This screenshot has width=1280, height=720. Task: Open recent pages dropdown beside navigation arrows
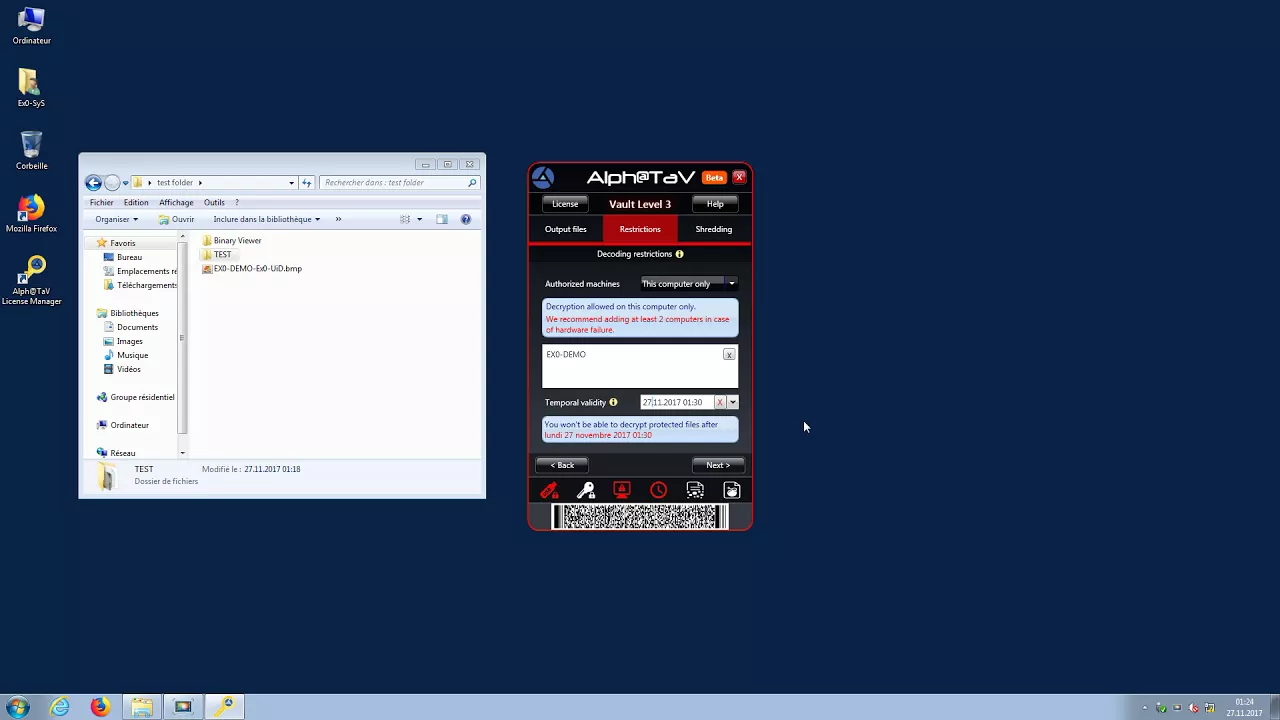(x=125, y=183)
